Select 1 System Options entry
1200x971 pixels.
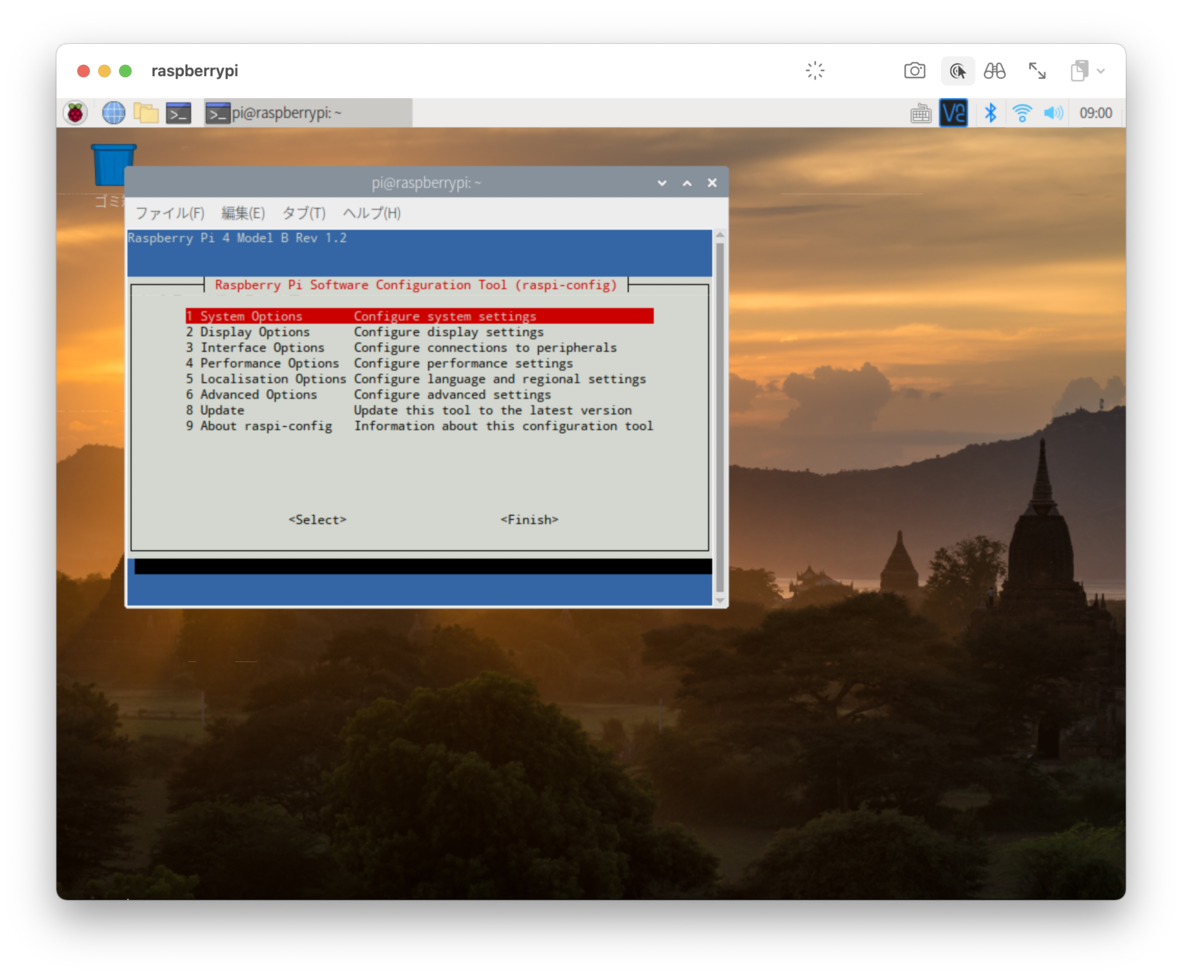point(419,316)
